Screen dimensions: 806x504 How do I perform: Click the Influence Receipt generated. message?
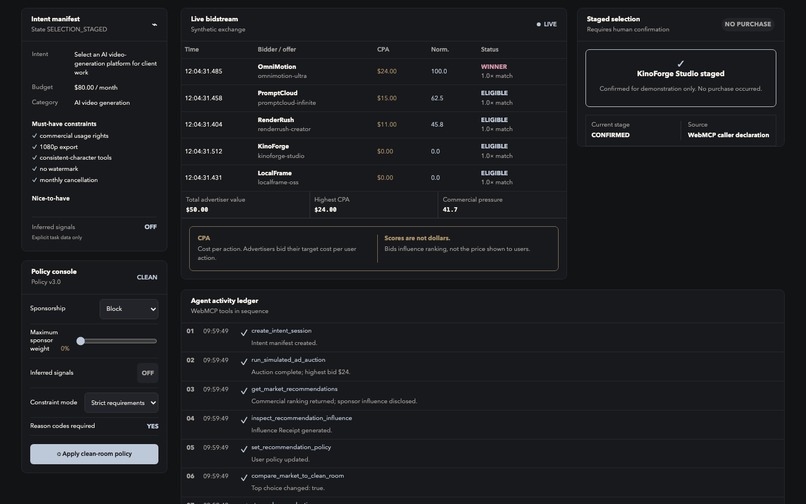tap(291, 430)
